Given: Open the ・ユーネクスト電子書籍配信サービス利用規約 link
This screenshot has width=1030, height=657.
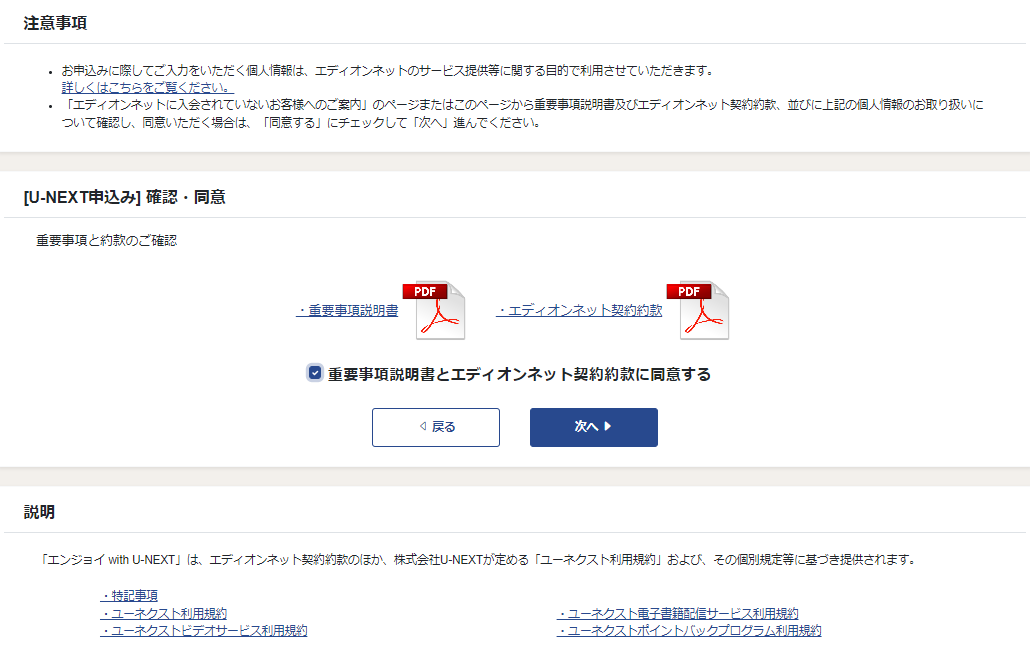Looking at the screenshot, I should pyautogui.click(x=677, y=613).
